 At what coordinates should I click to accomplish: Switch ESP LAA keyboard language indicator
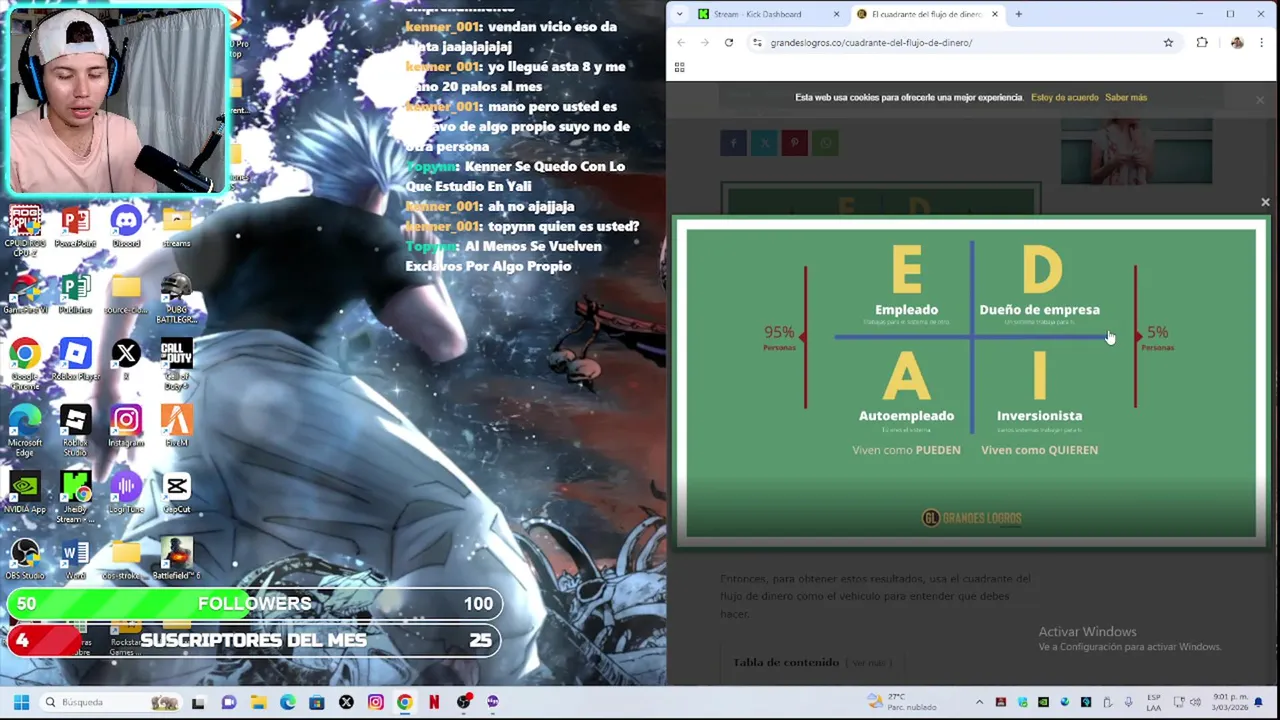click(1154, 702)
